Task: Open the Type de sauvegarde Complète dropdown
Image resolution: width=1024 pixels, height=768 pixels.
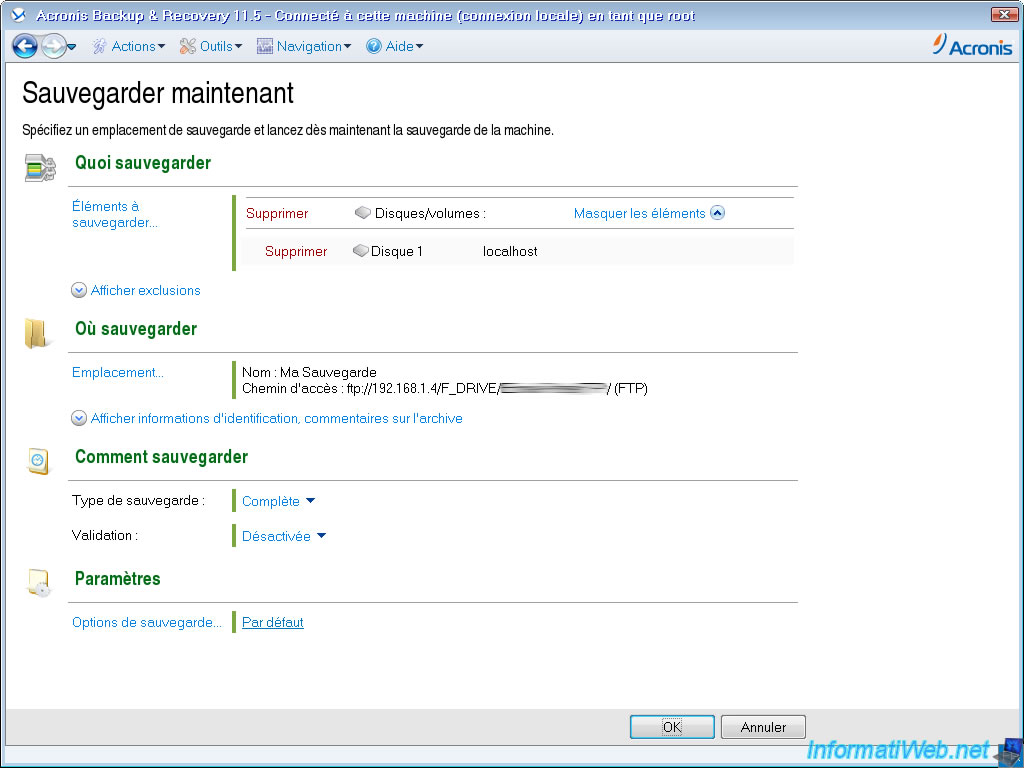Action: (x=278, y=502)
